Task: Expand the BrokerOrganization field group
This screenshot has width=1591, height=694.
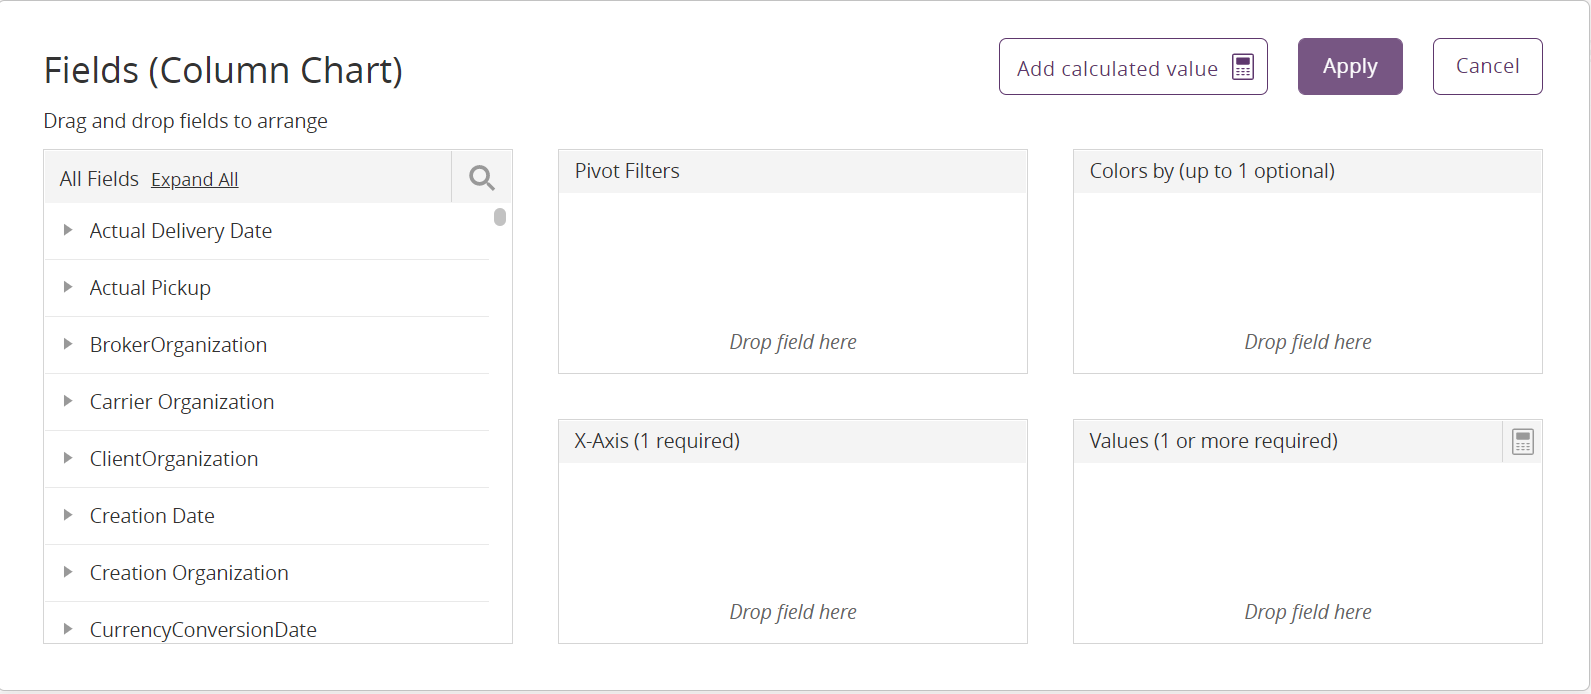Action: coord(68,344)
